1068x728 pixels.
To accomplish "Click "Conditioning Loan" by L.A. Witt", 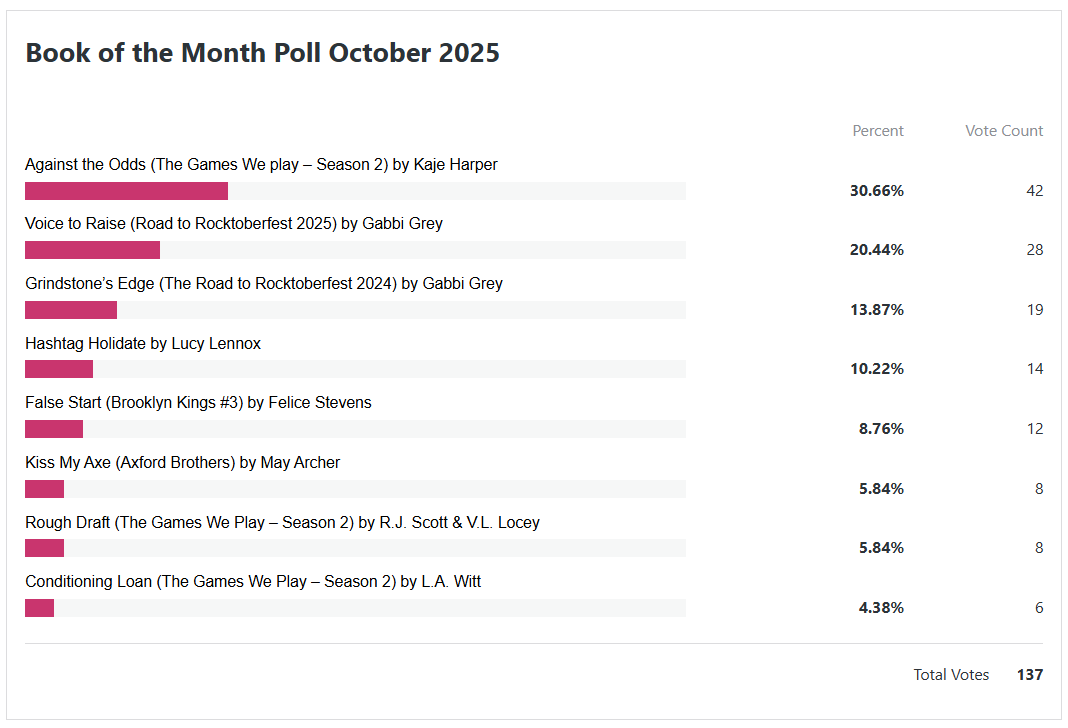I will 253,582.
